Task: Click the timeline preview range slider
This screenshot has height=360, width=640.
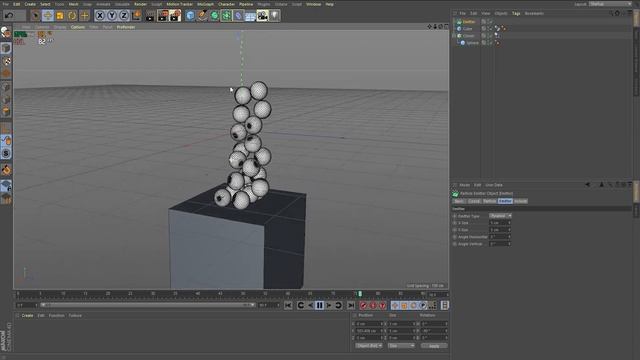Action: point(148,305)
